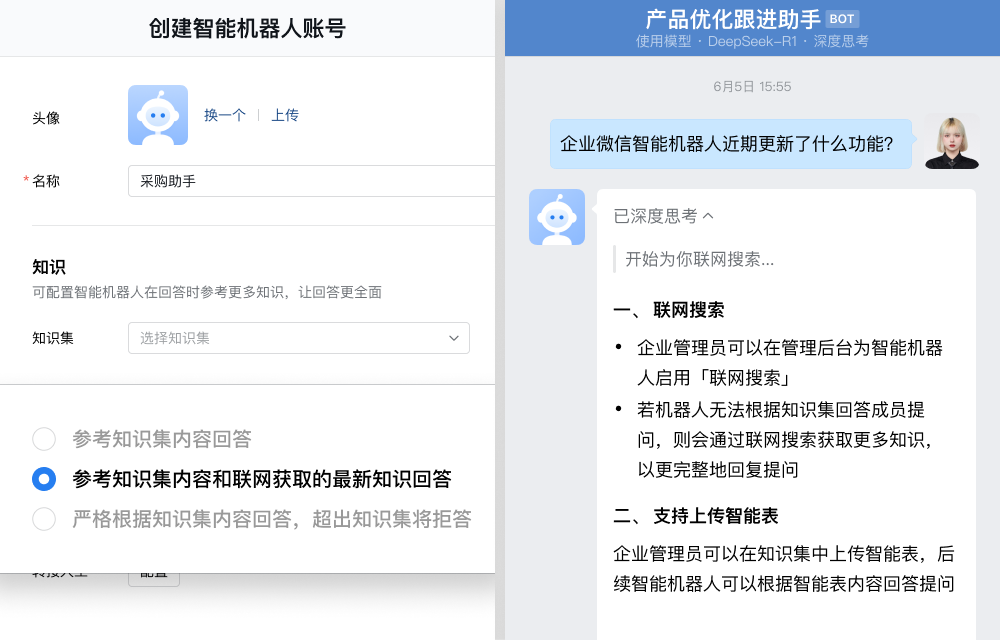Image resolution: width=1000 pixels, height=640 pixels.
Task: Click the message 企业微信智能机器人近期更新了什么功能?
Action: tap(731, 144)
